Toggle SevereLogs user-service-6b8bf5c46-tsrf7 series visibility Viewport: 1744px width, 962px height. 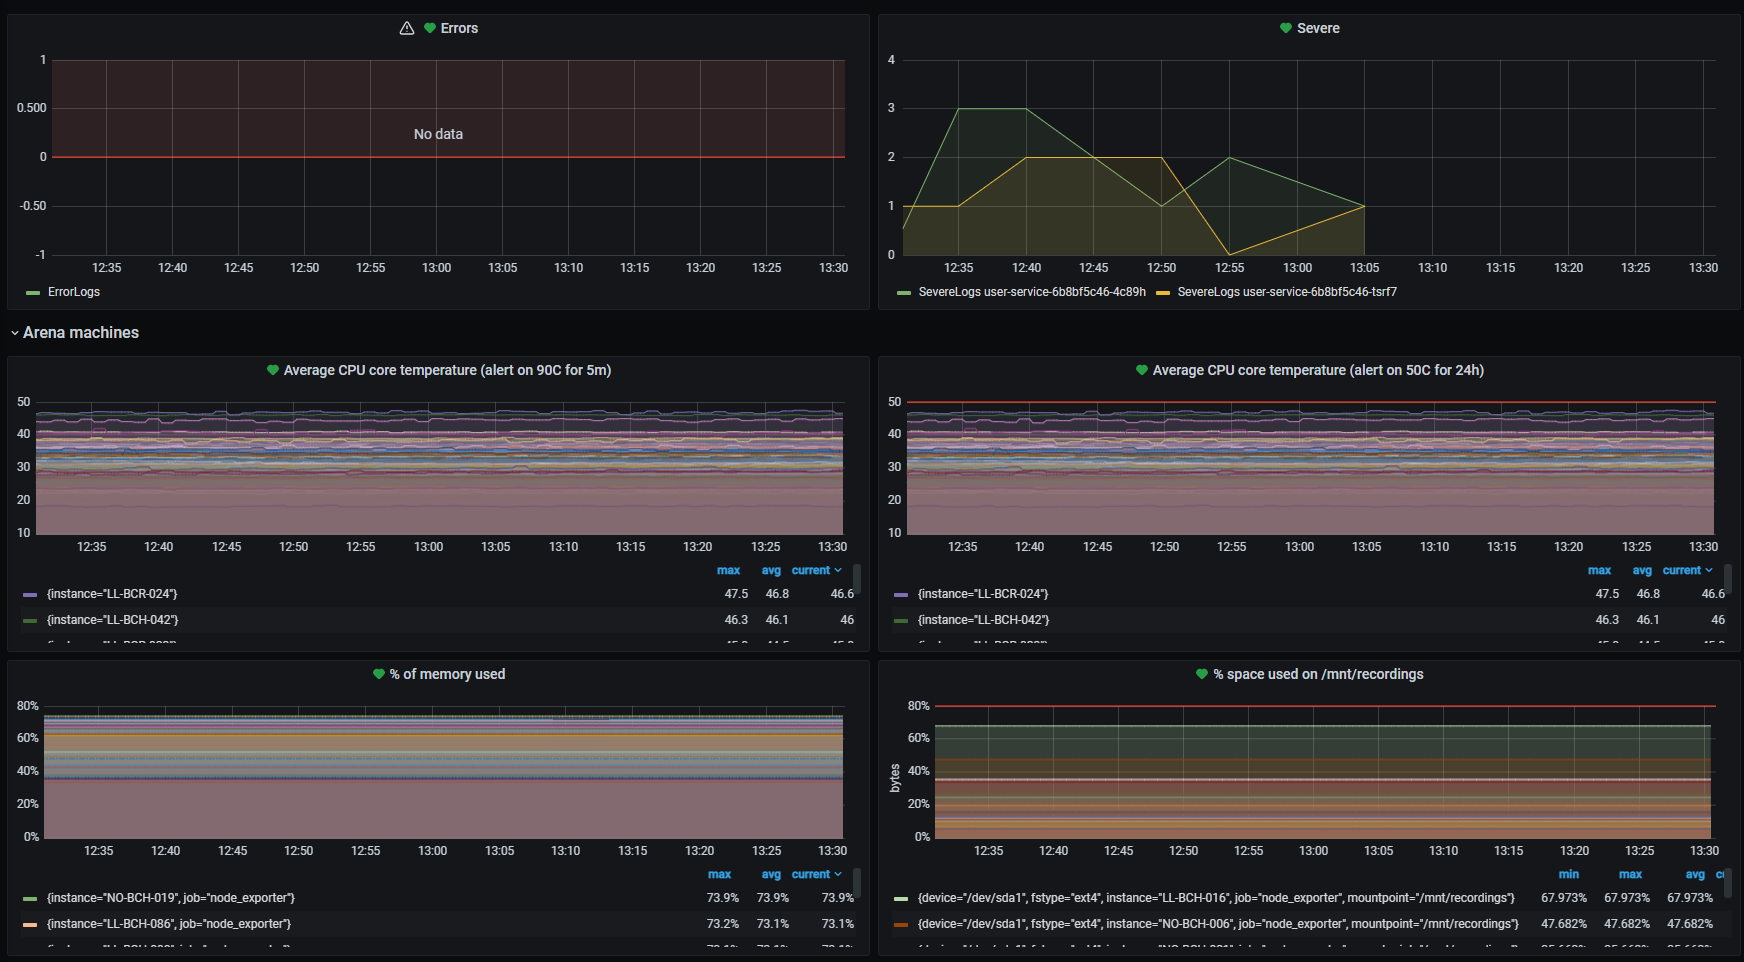[1286, 292]
